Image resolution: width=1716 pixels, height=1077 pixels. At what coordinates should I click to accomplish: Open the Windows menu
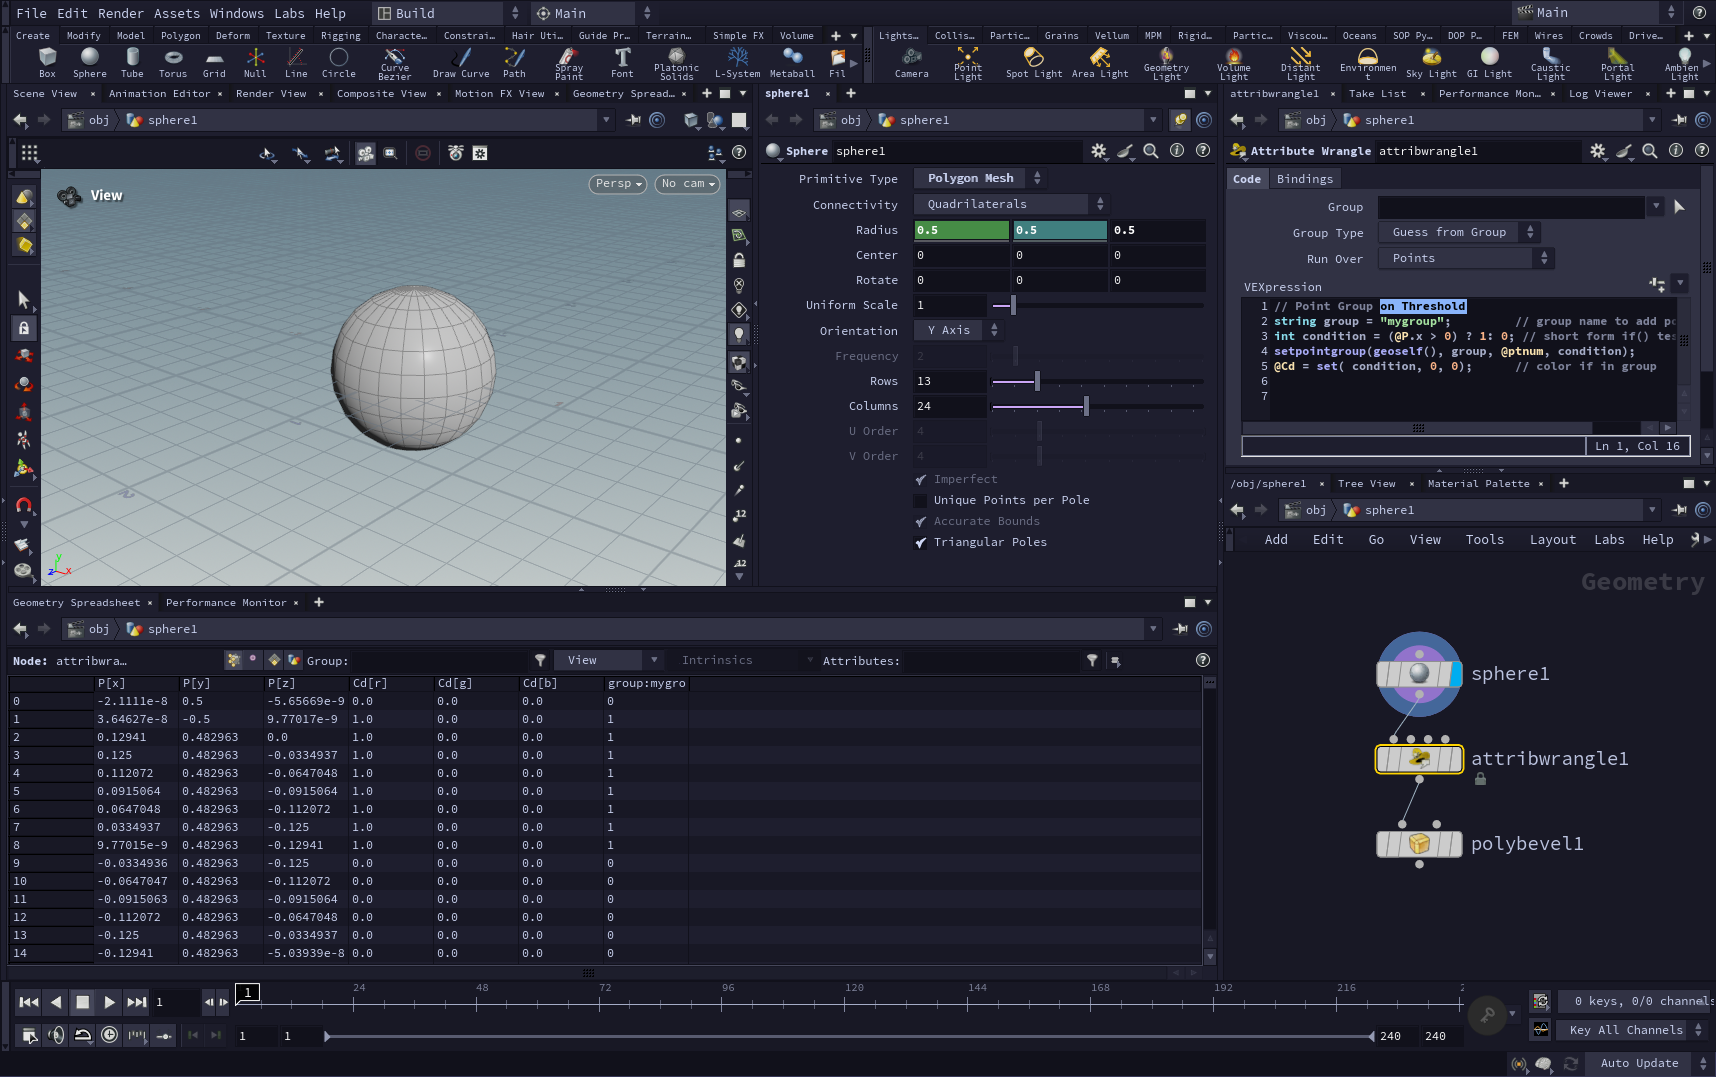pos(237,13)
